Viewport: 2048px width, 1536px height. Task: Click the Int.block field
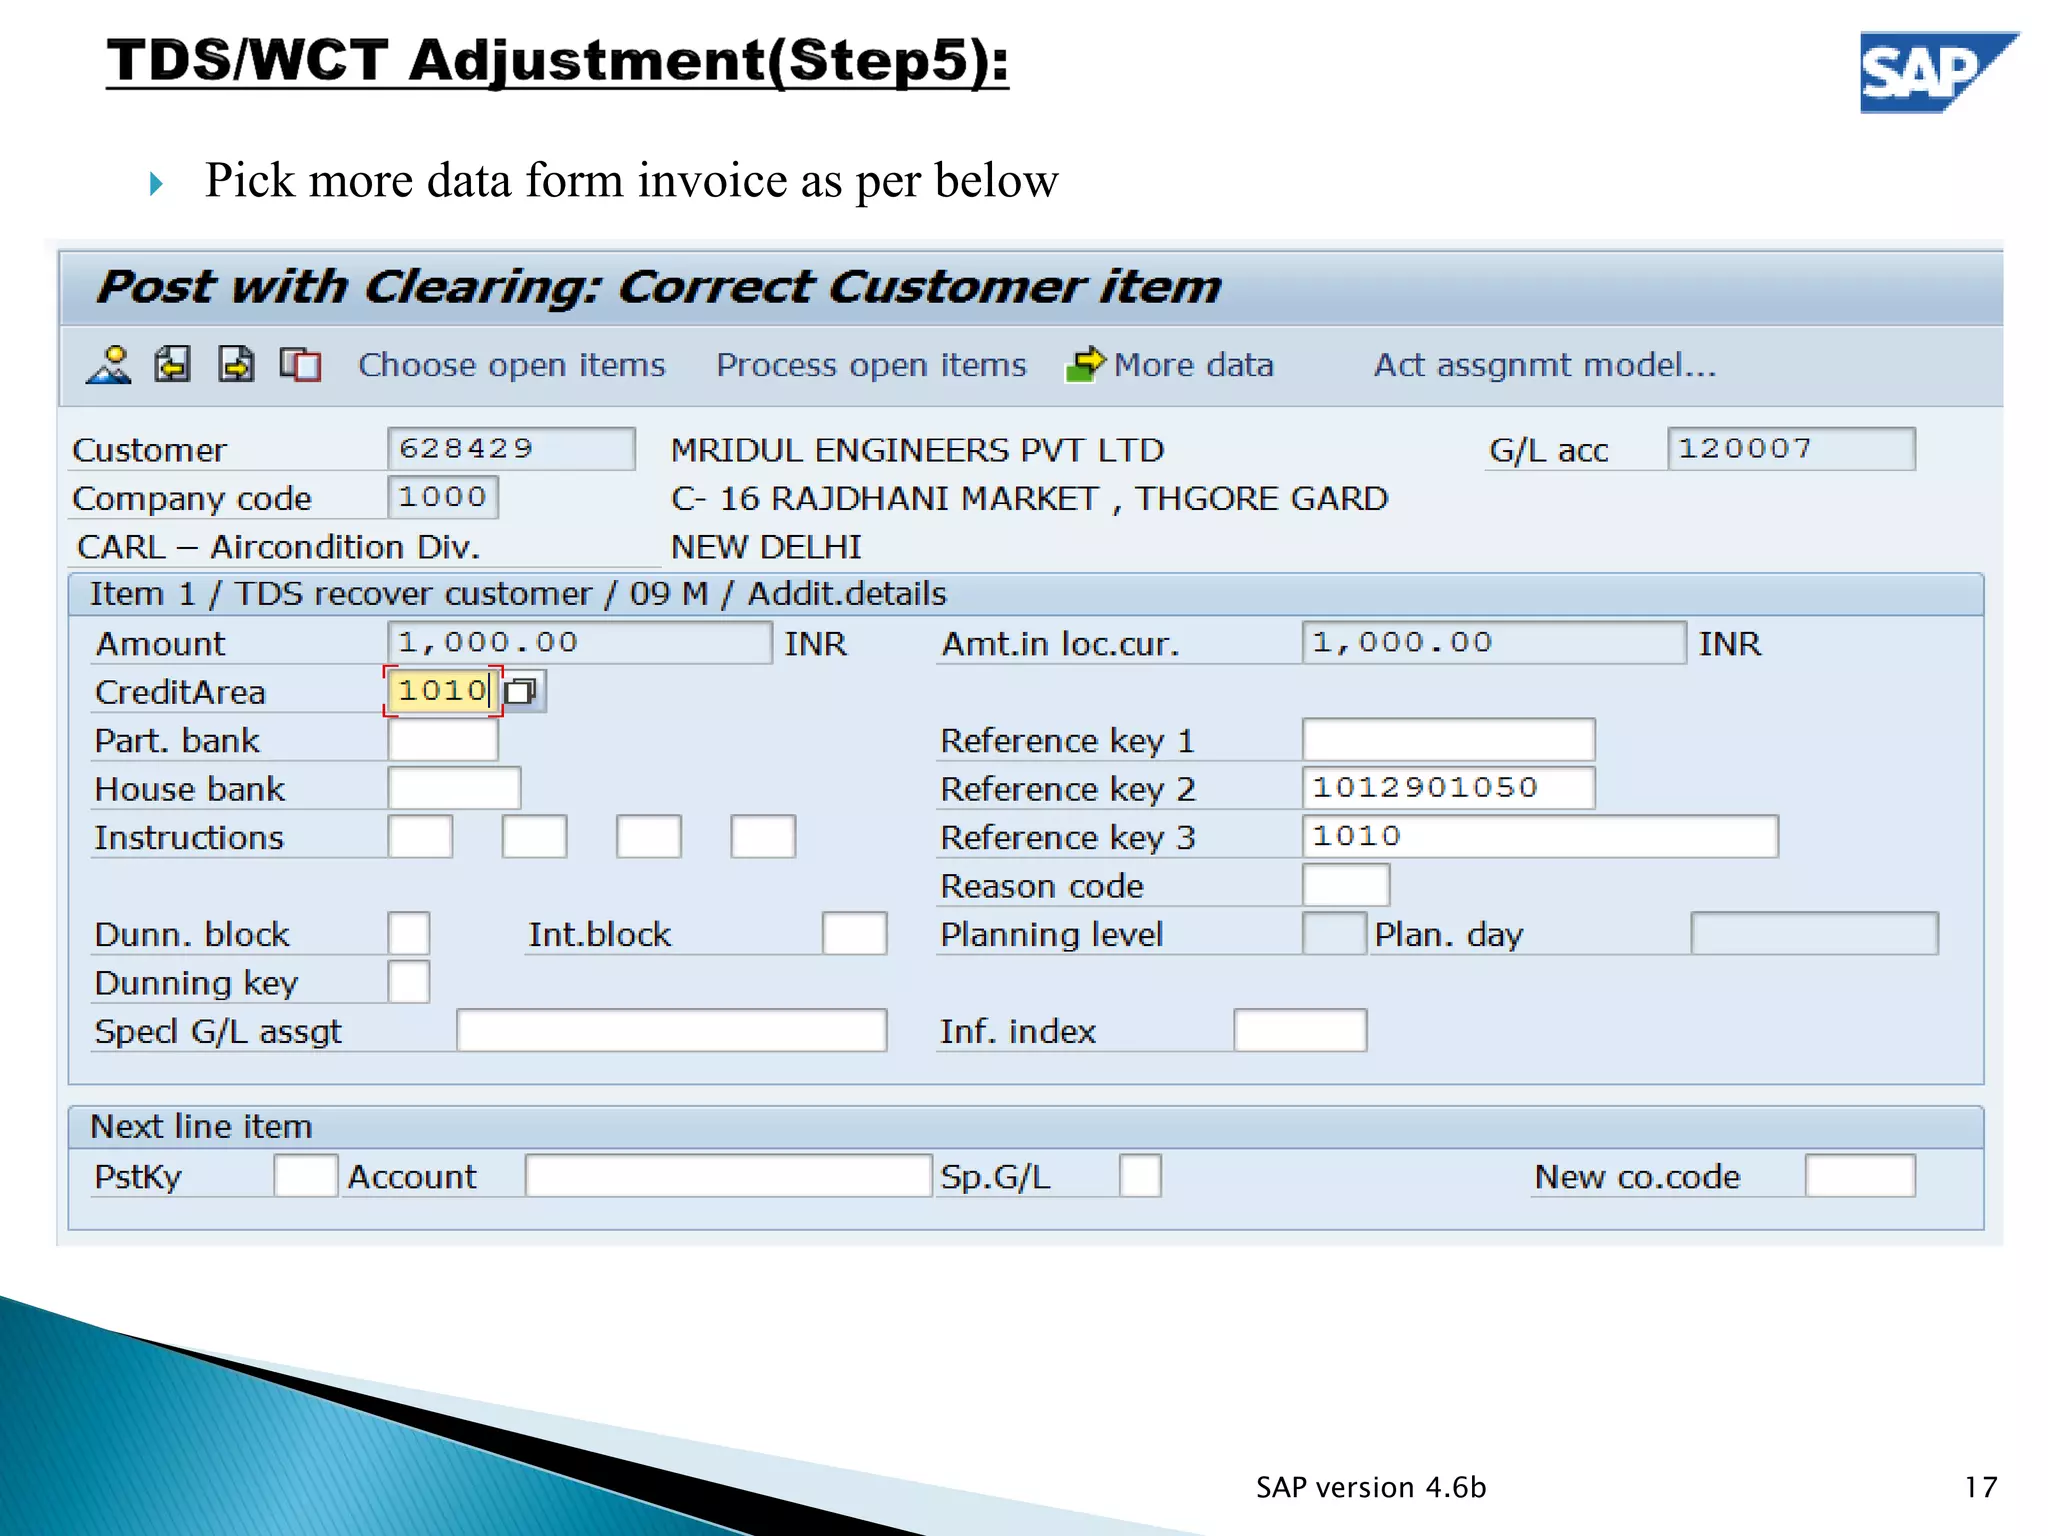(855, 934)
